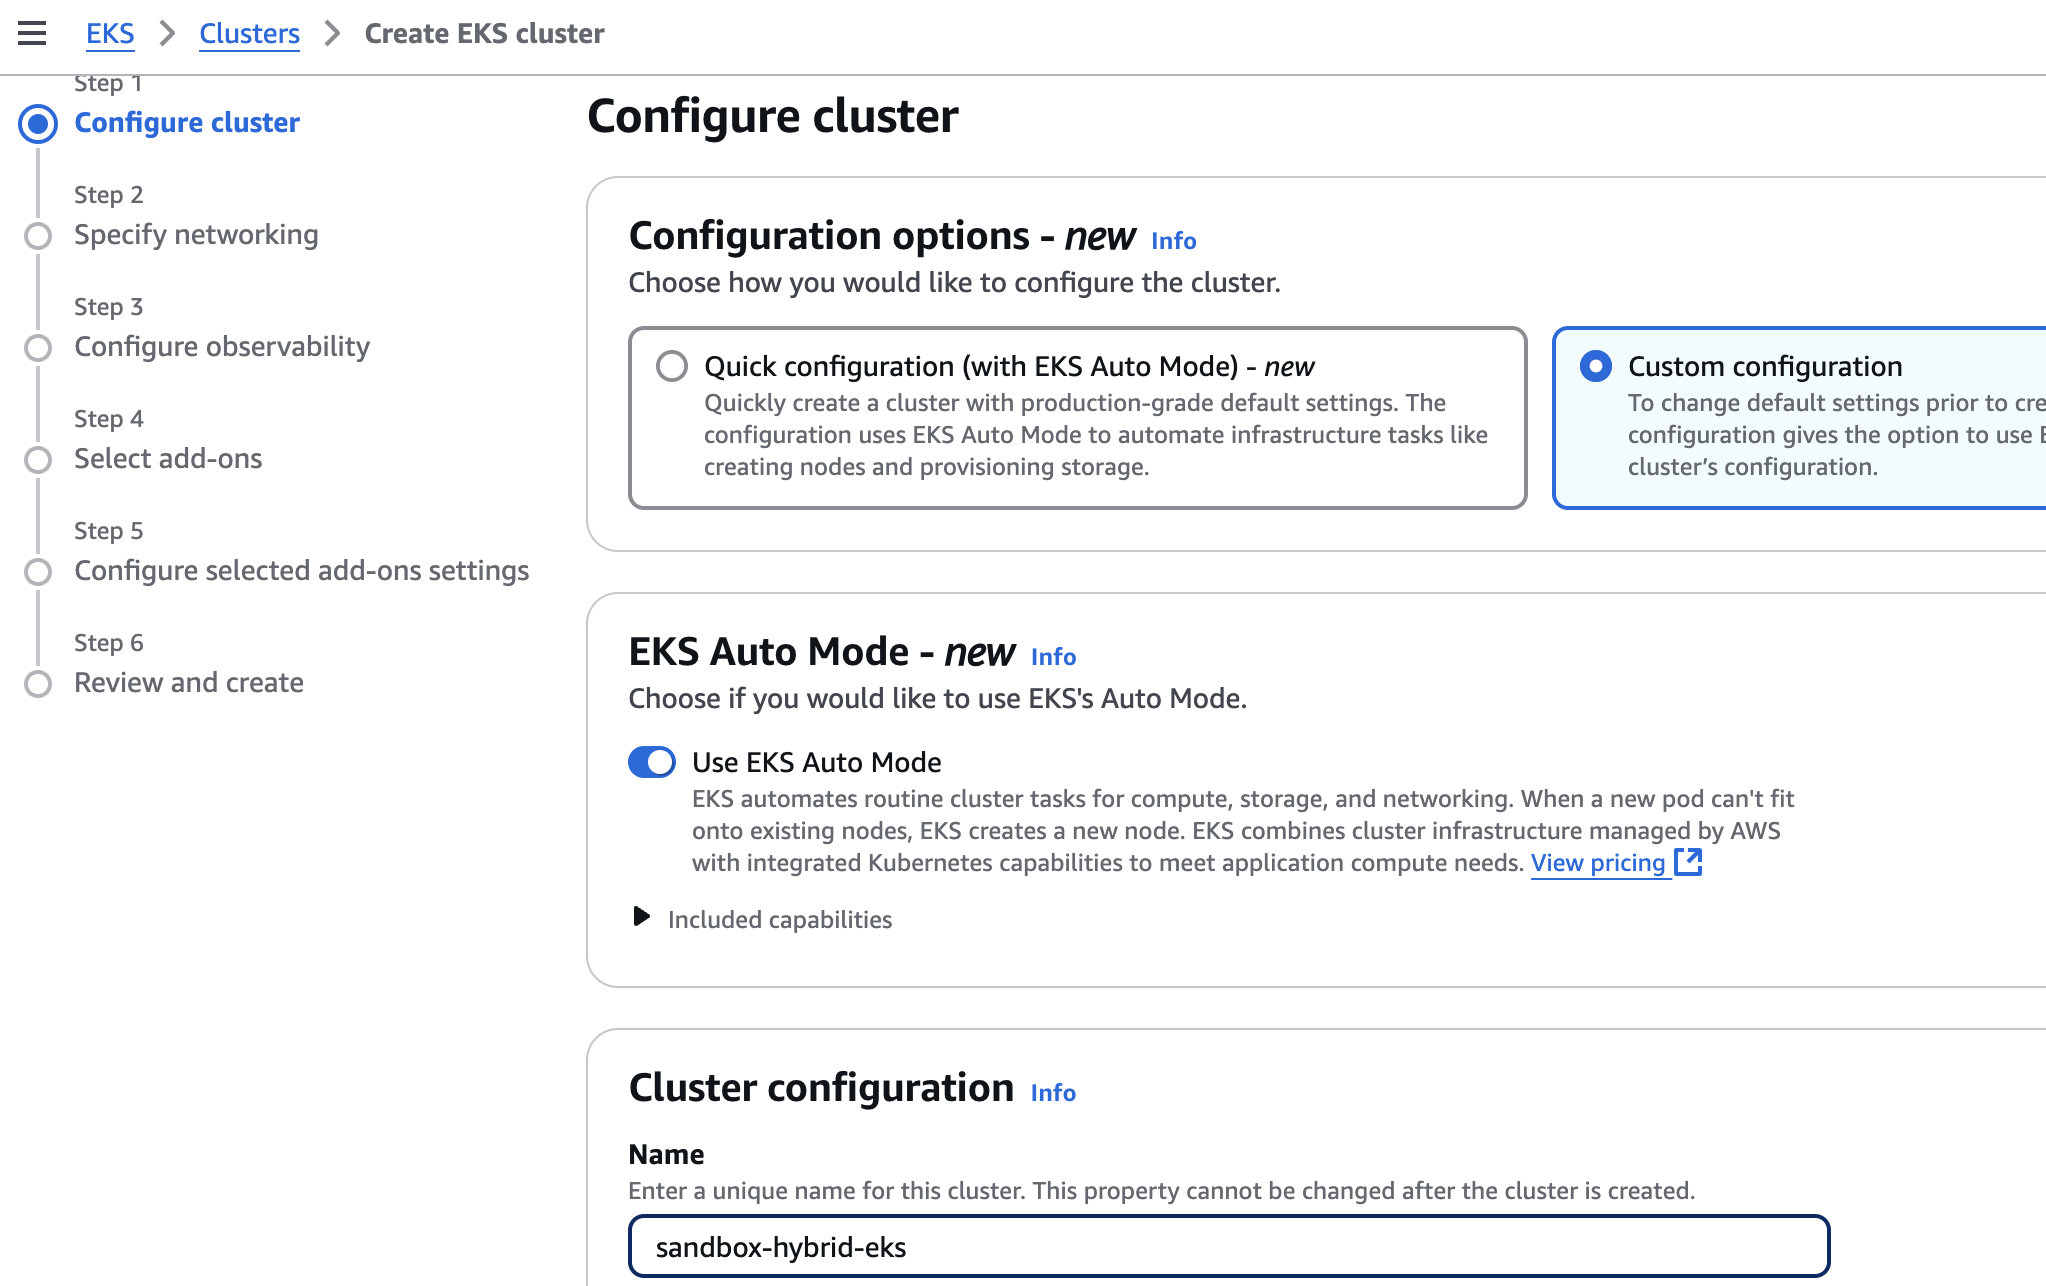Click the Info icon next to EKS Auto Mode
The height and width of the screenshot is (1286, 2046).
[x=1053, y=657]
